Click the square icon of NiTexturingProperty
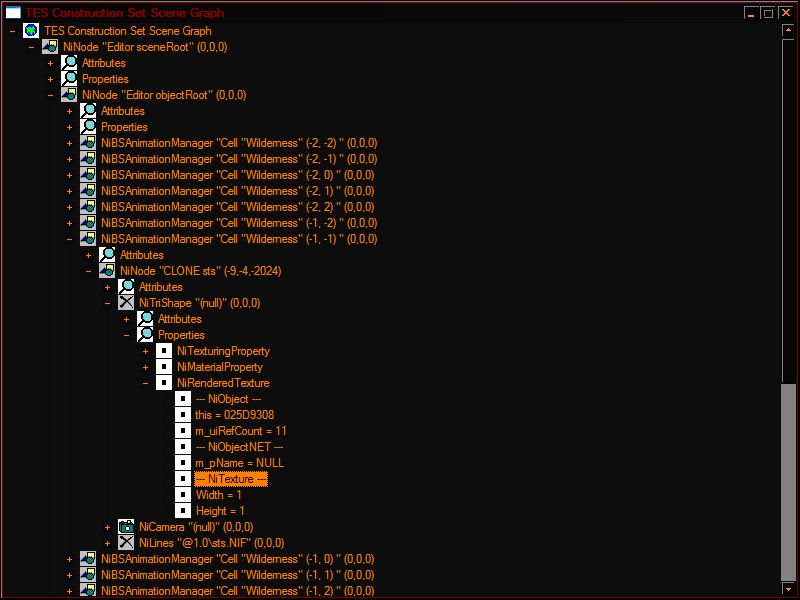The width and height of the screenshot is (800, 600). click(x=164, y=351)
